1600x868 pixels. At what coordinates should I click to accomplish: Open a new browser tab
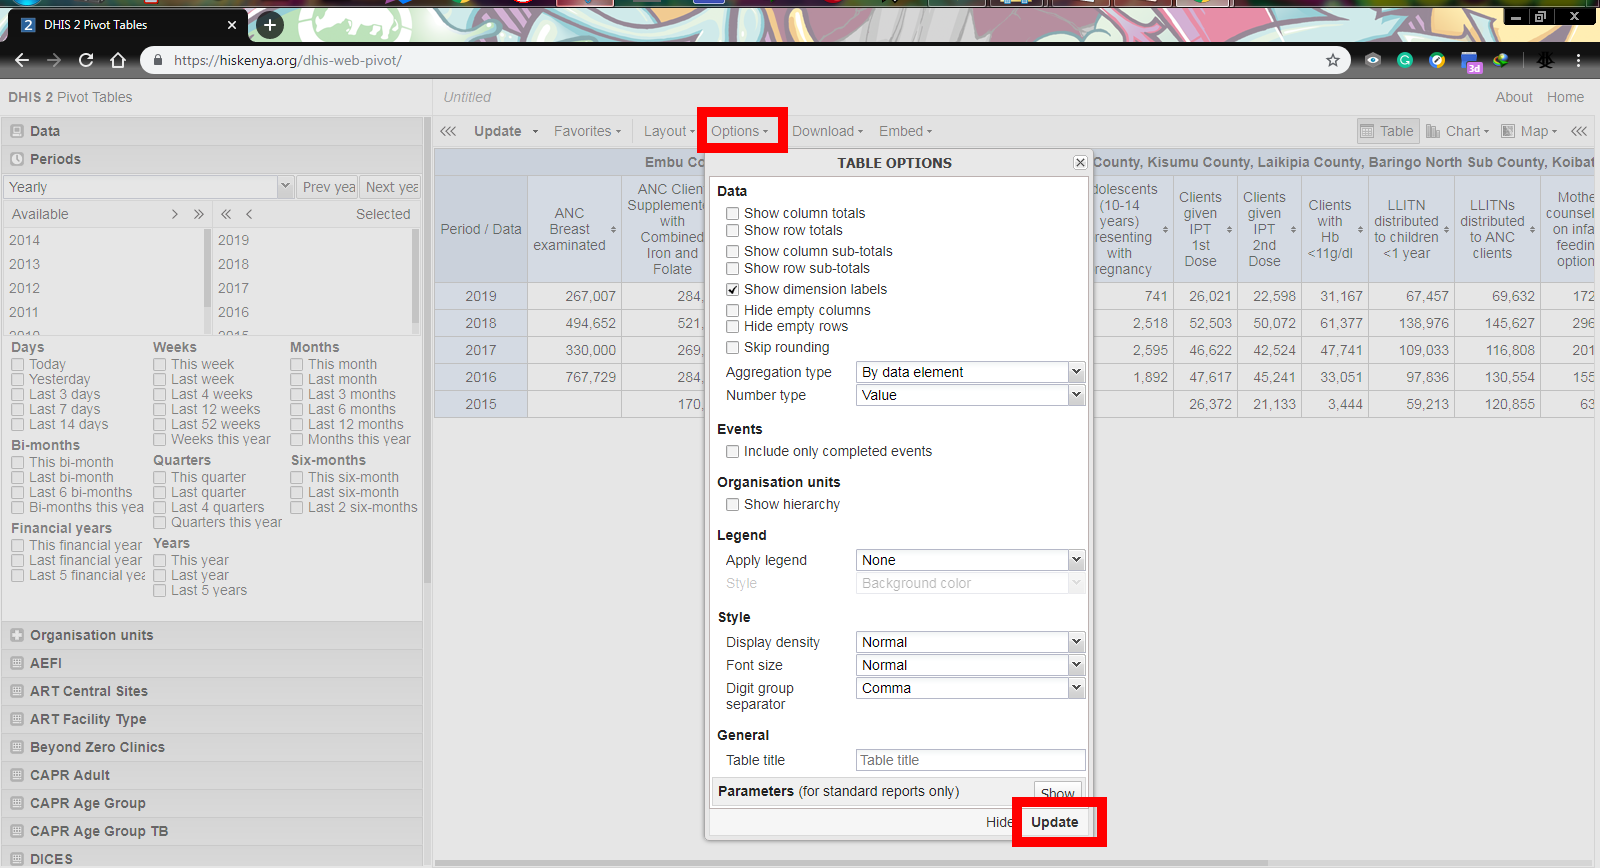270,25
